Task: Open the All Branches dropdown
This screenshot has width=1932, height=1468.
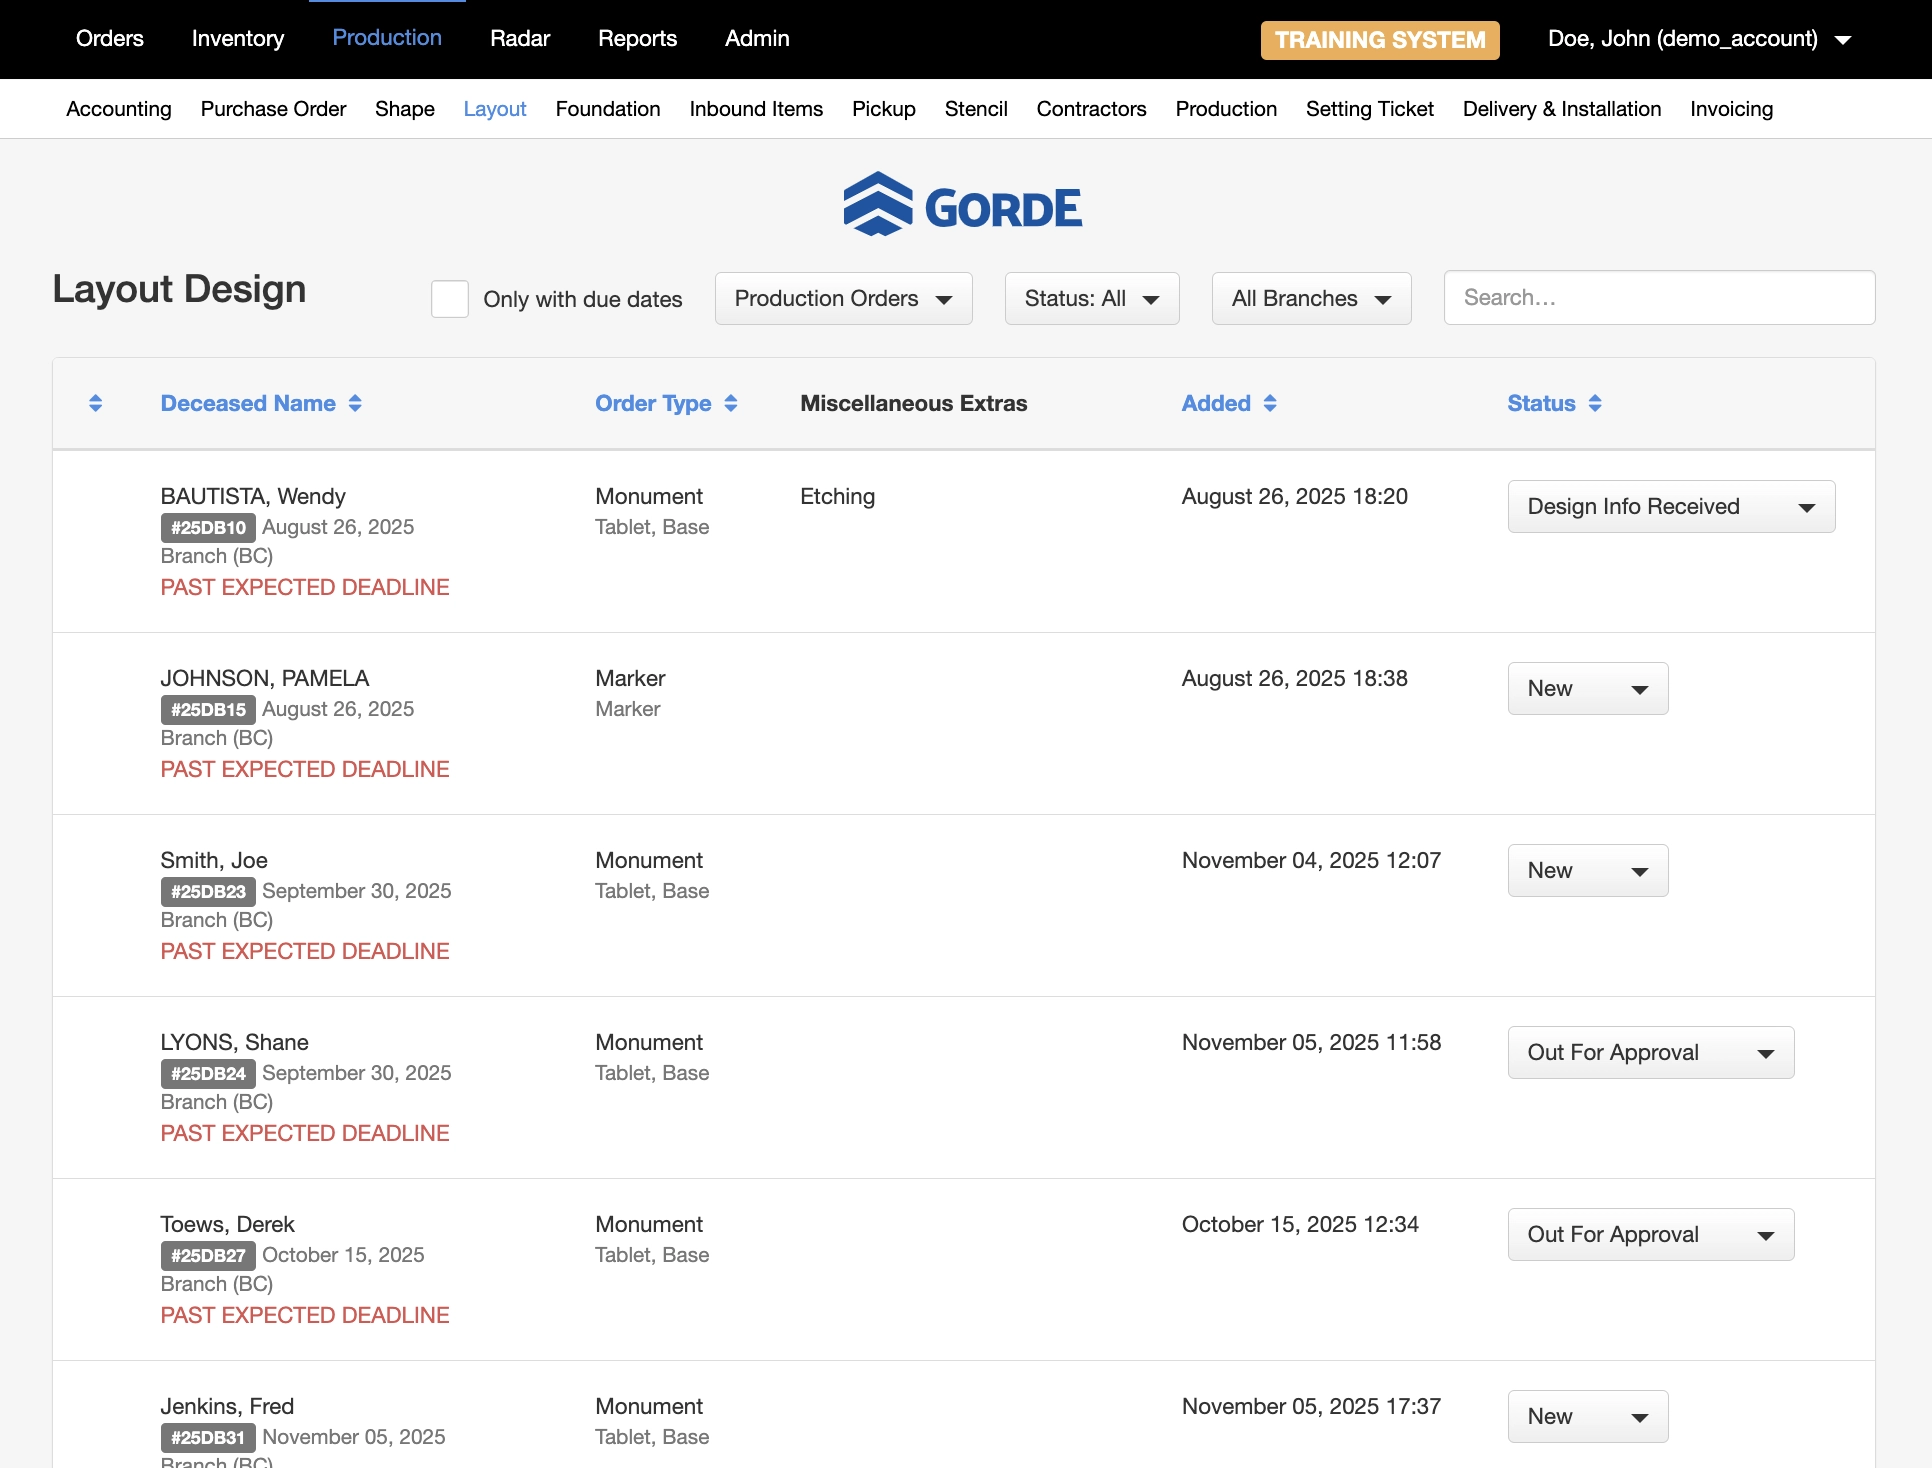Action: pos(1310,299)
